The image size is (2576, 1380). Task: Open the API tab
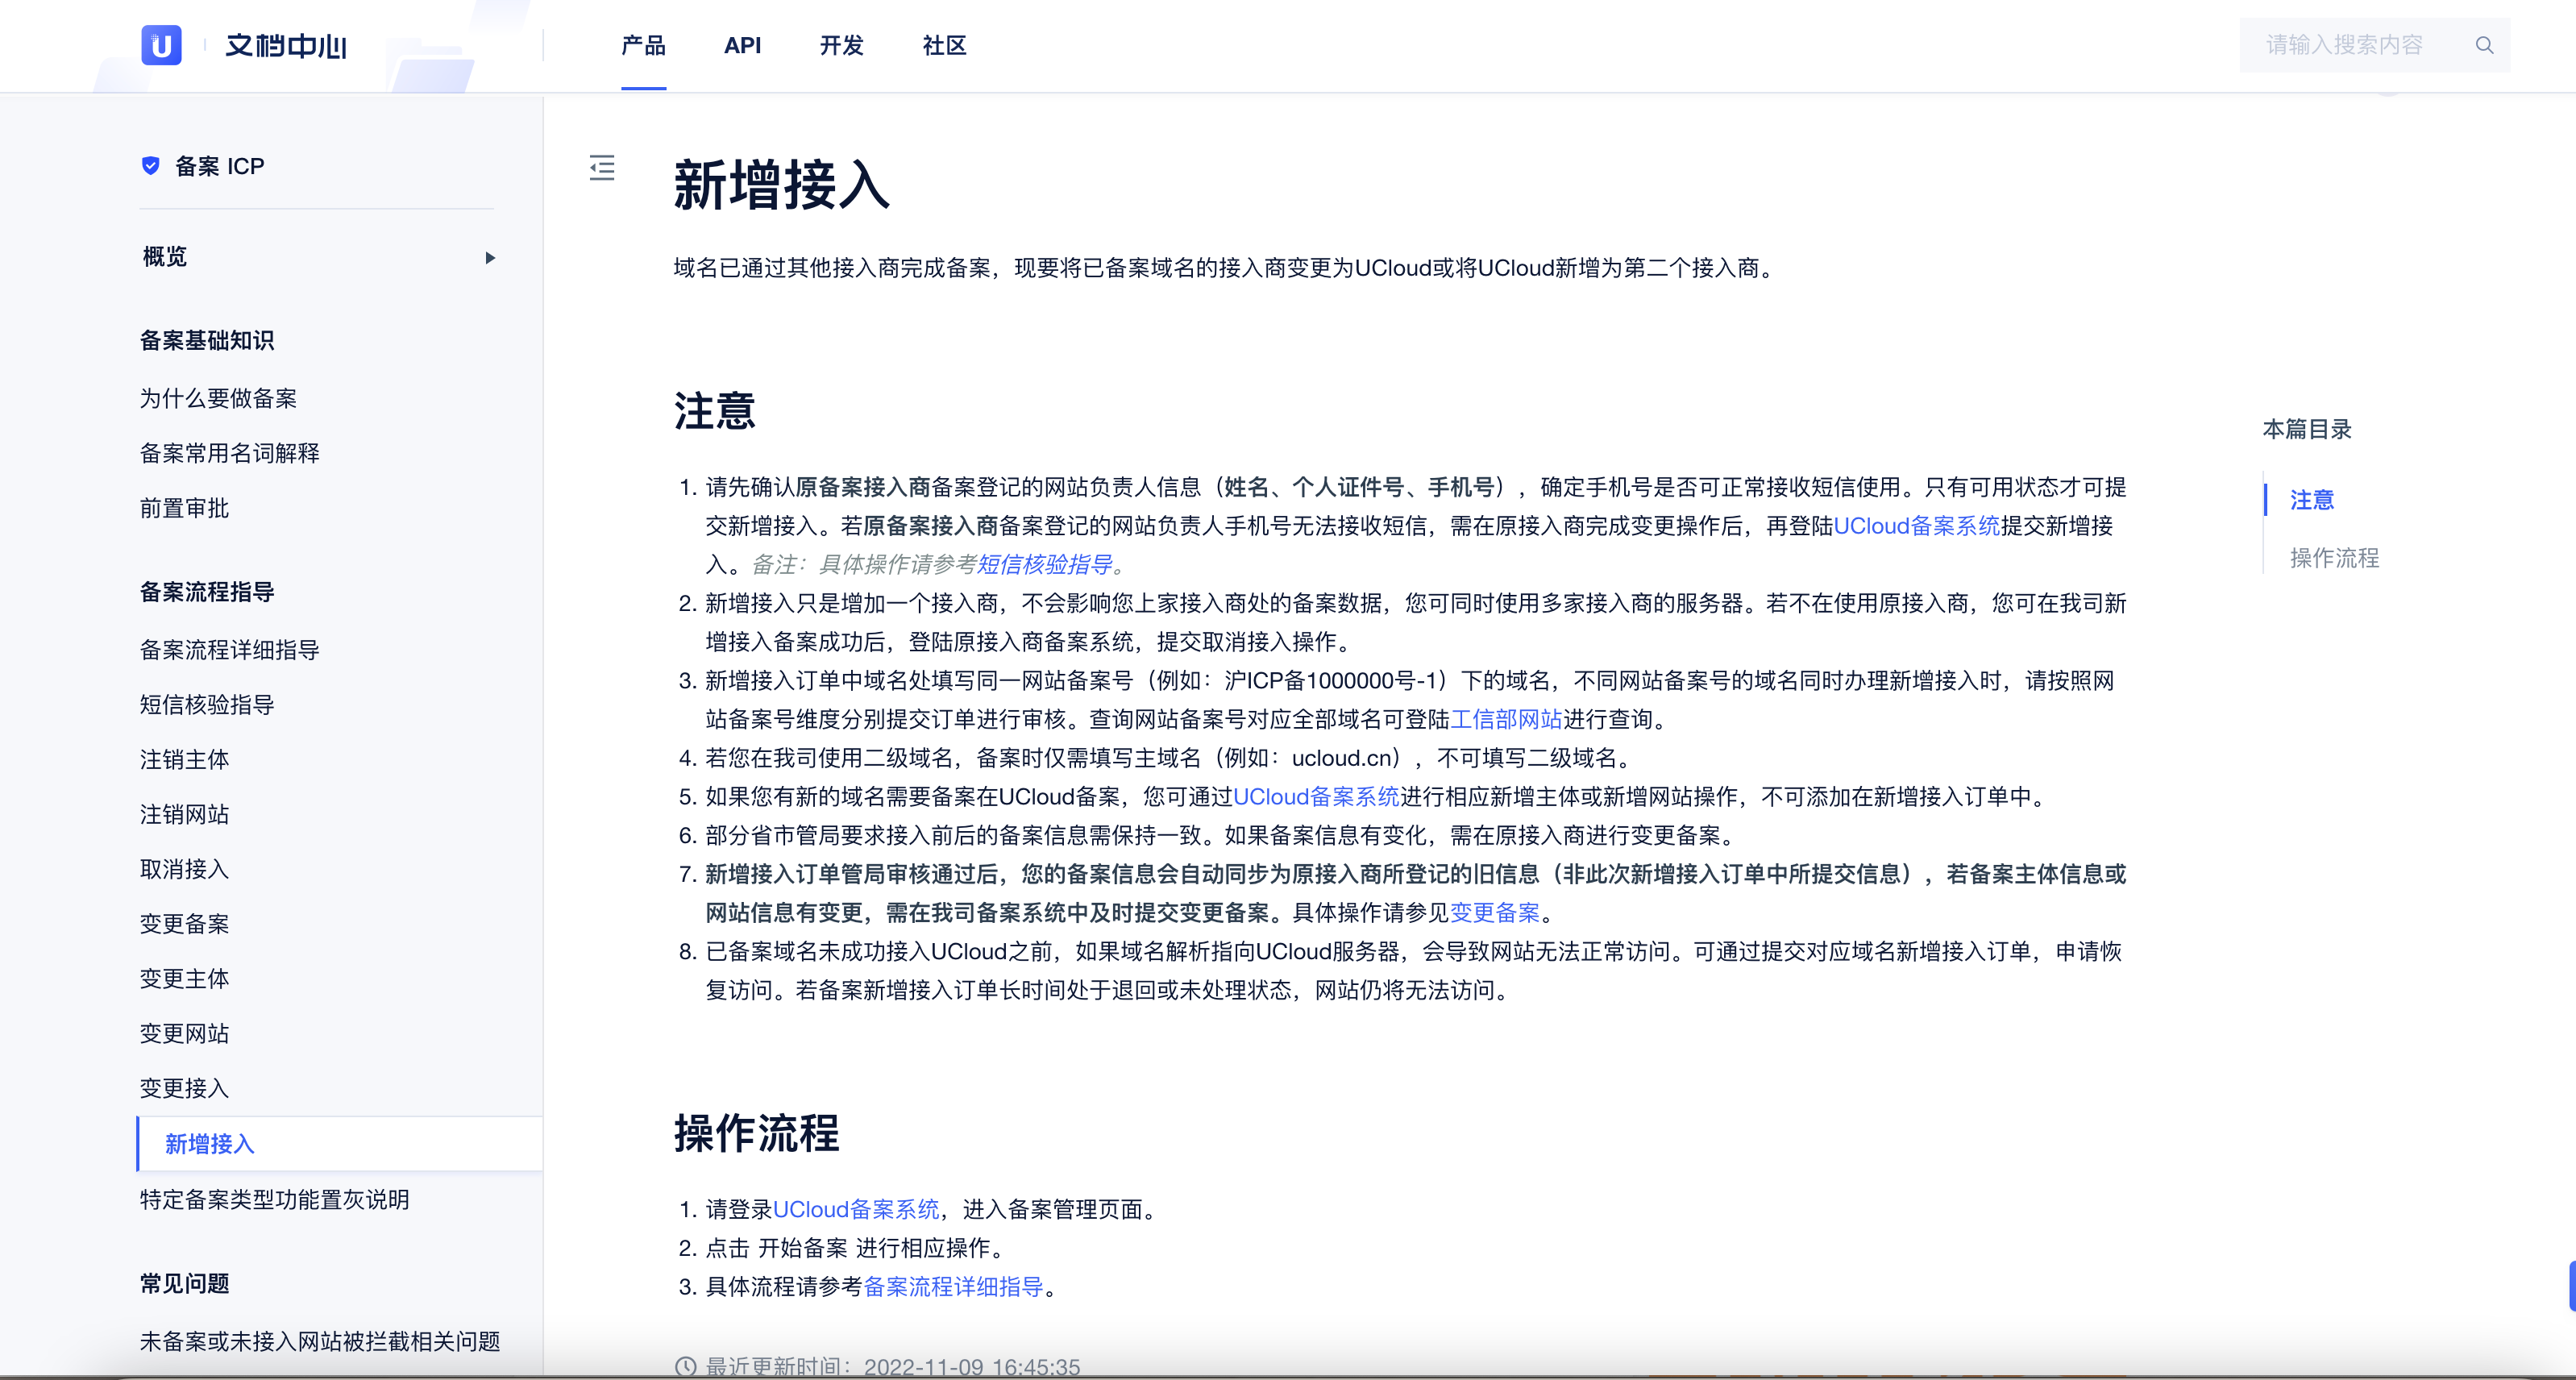click(742, 45)
